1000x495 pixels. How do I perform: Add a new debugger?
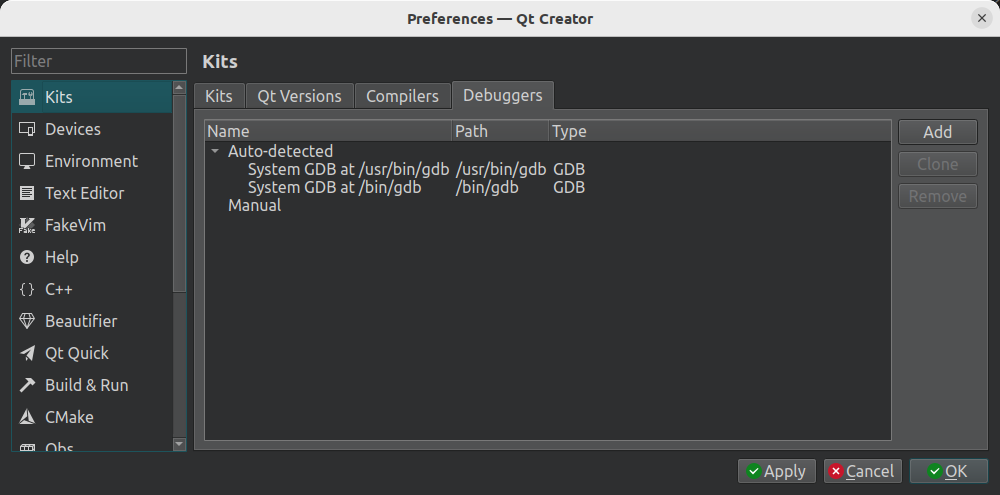pyautogui.click(x=938, y=132)
